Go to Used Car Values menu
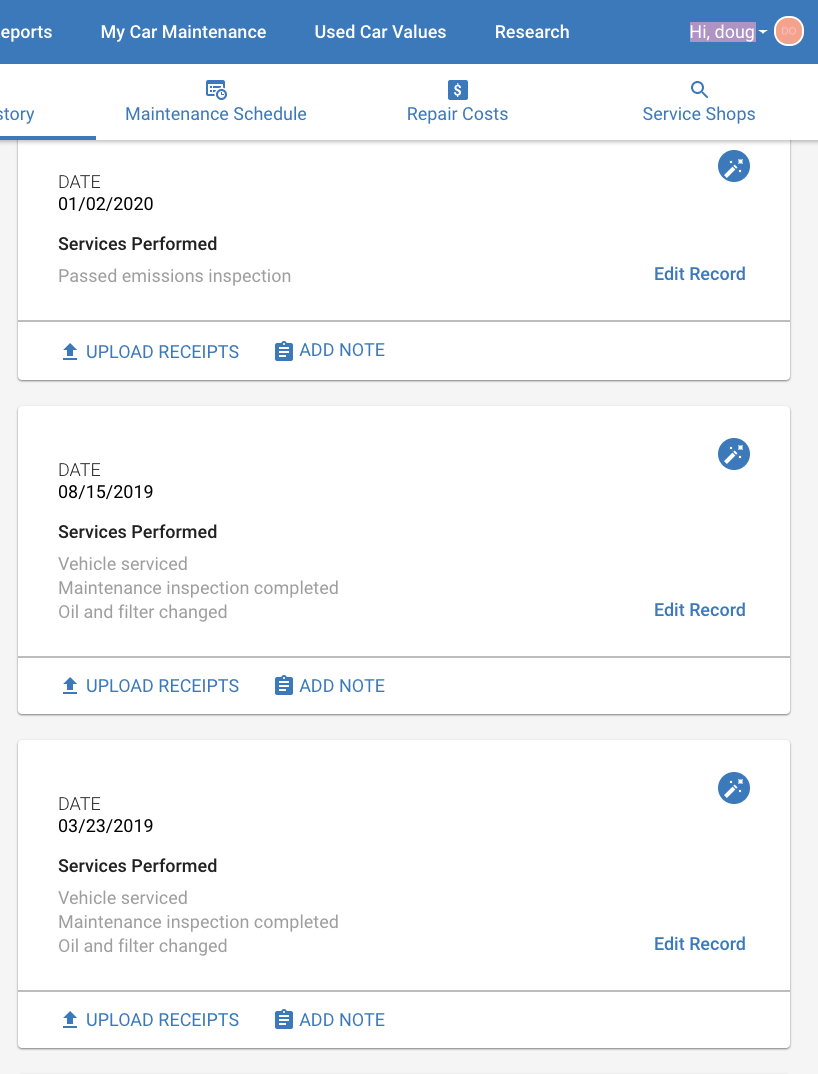The width and height of the screenshot is (818, 1074). [380, 32]
